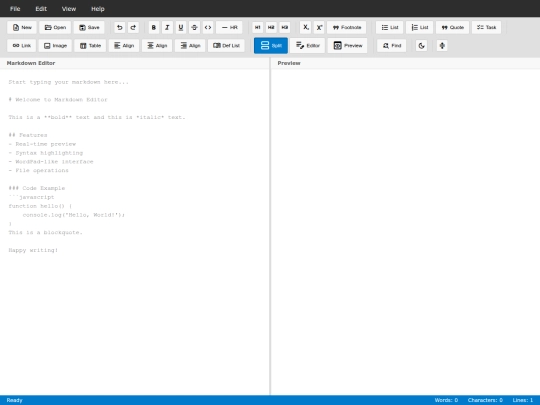Click the Open file button
540x405 pixels.
[55, 28]
